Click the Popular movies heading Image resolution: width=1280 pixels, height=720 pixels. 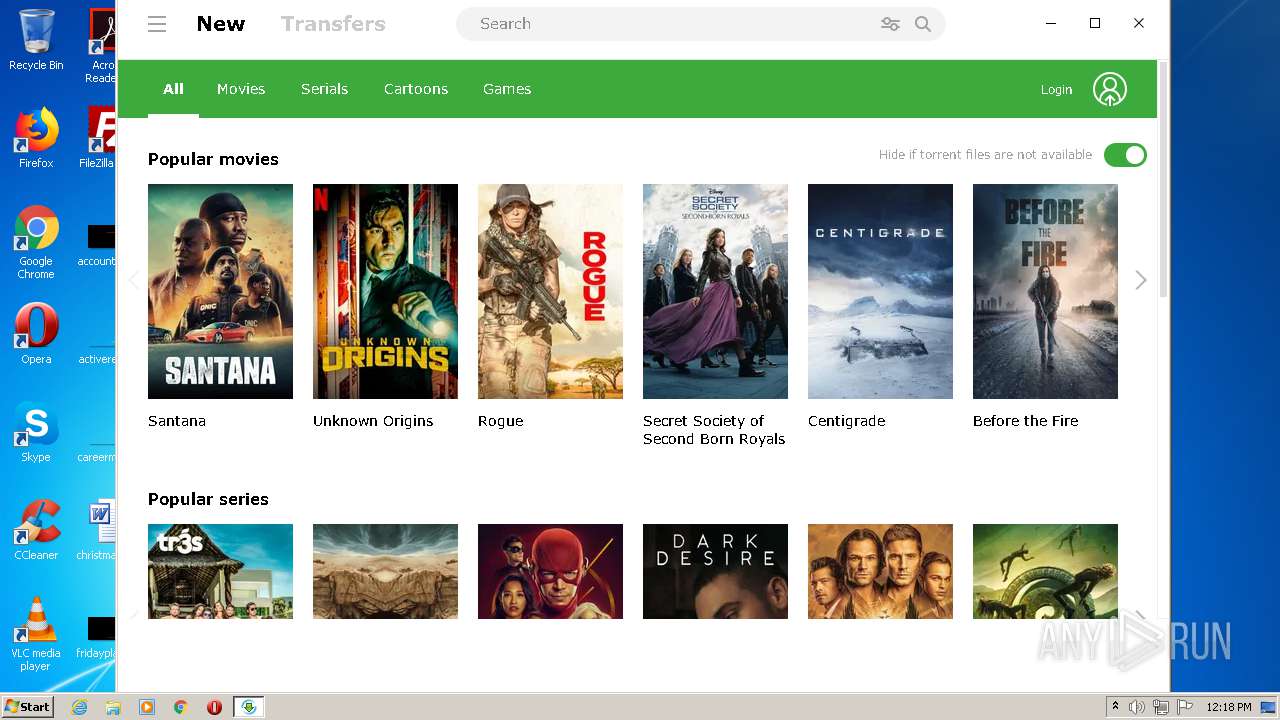213,159
